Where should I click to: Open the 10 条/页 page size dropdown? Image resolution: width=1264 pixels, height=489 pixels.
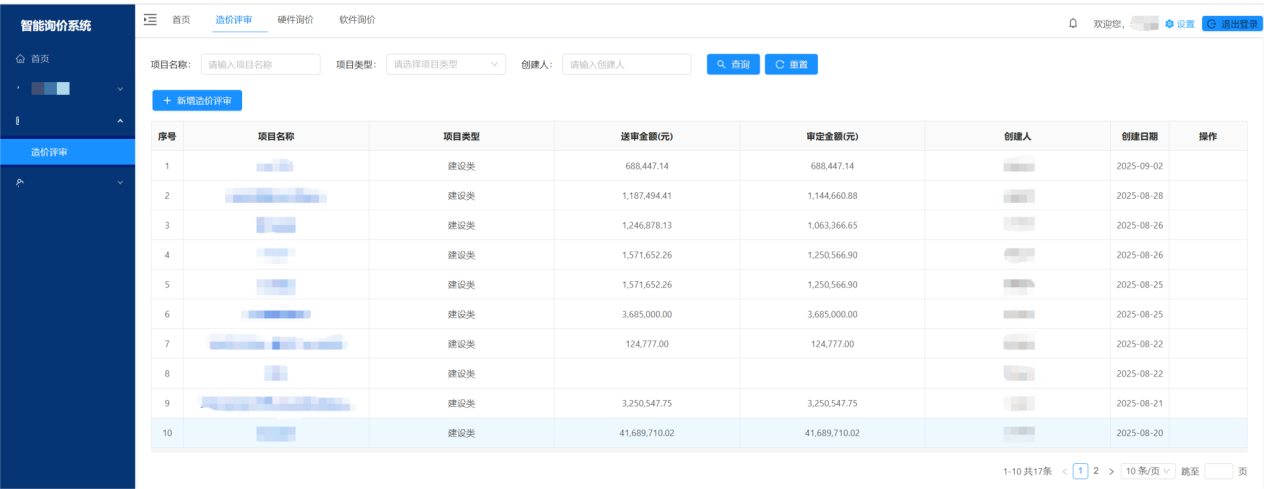(1148, 471)
